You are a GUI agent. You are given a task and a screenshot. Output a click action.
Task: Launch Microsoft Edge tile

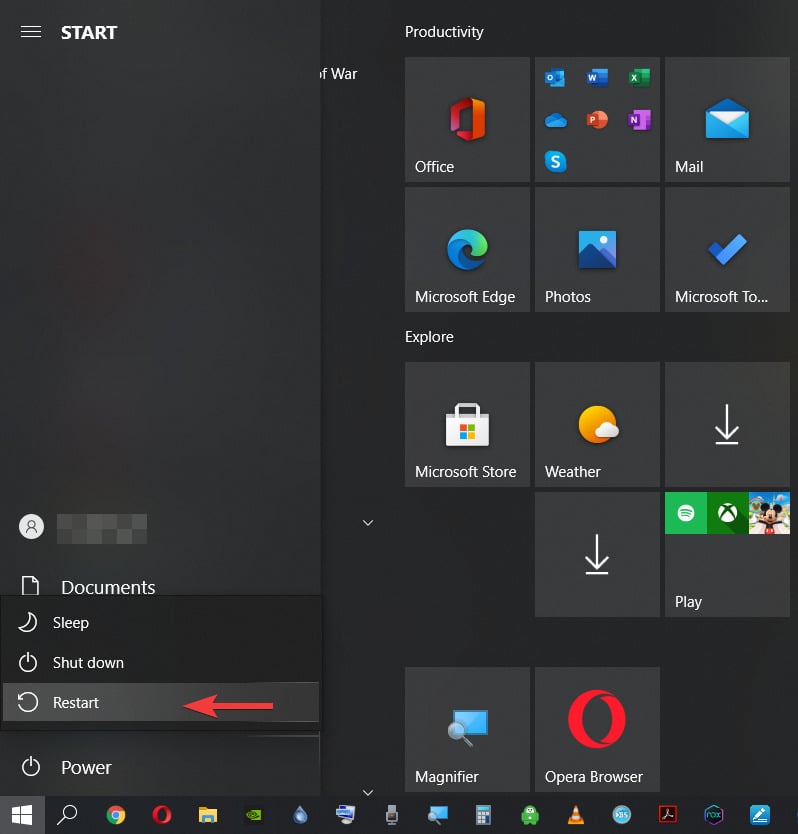point(467,249)
